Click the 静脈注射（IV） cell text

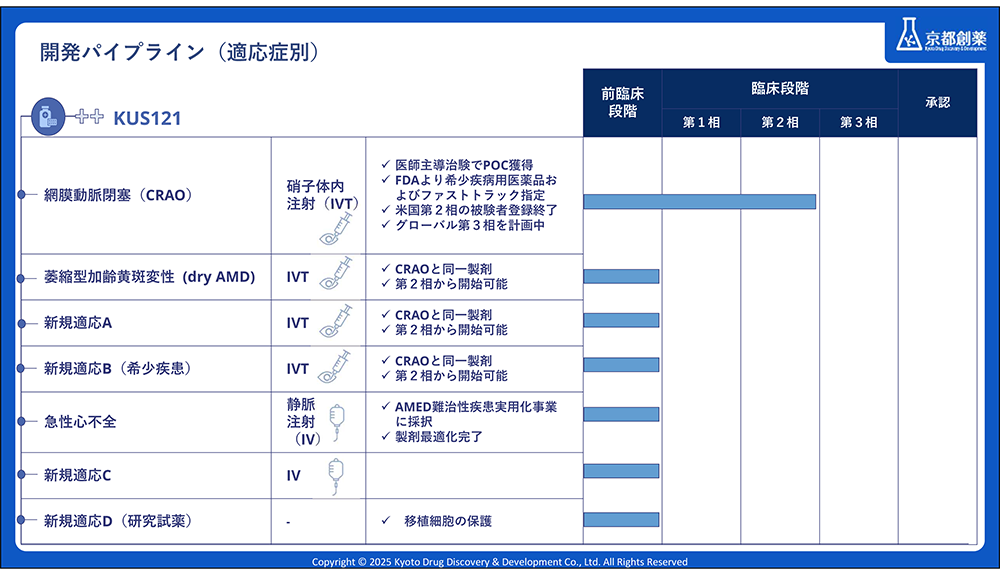point(304,422)
